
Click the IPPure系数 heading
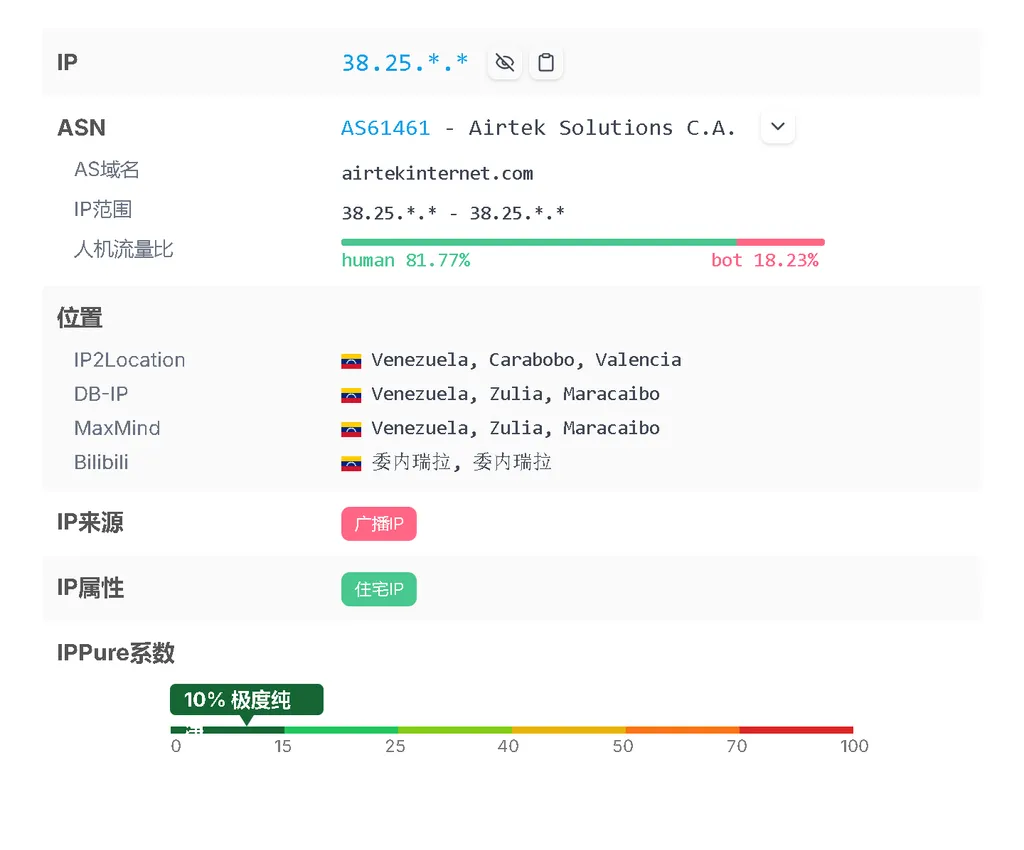point(116,653)
